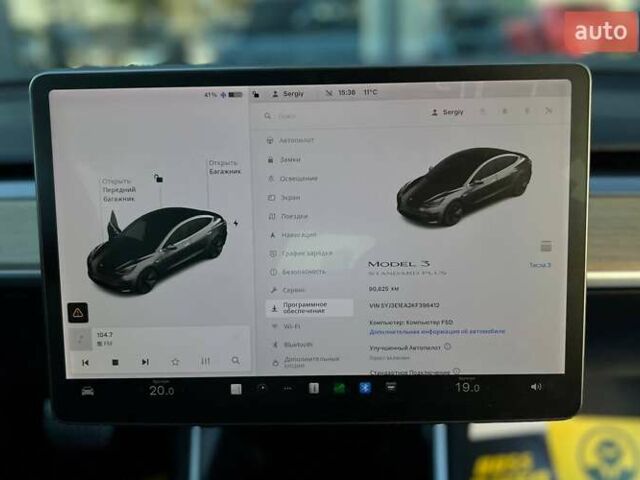Screen dimensions: 640x480
Task: Stop radio playback
Action: 115,362
